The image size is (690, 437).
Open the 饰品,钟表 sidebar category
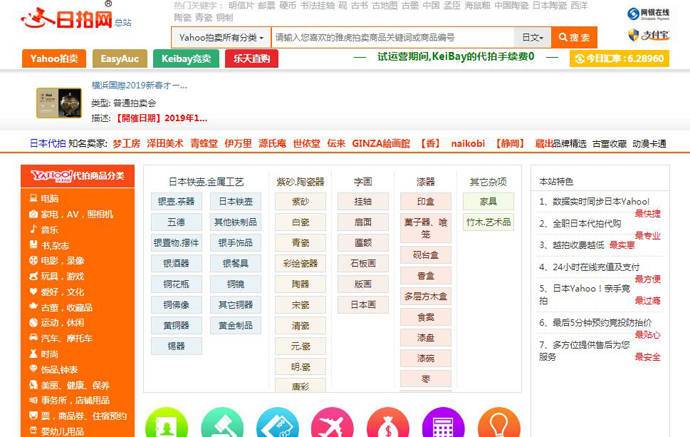[x=53, y=369]
